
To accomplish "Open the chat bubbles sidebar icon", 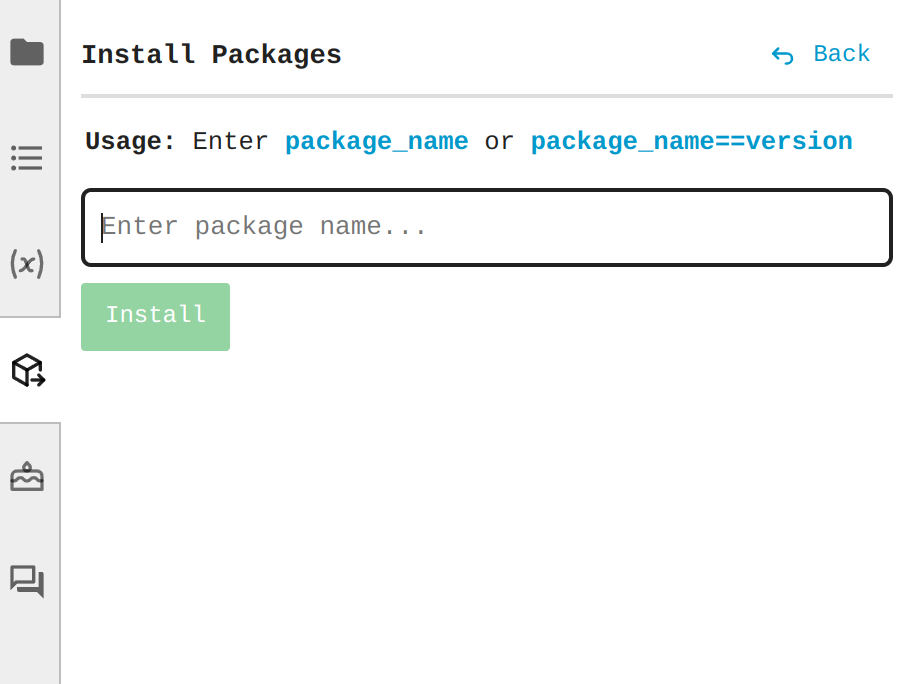I will (x=27, y=581).
